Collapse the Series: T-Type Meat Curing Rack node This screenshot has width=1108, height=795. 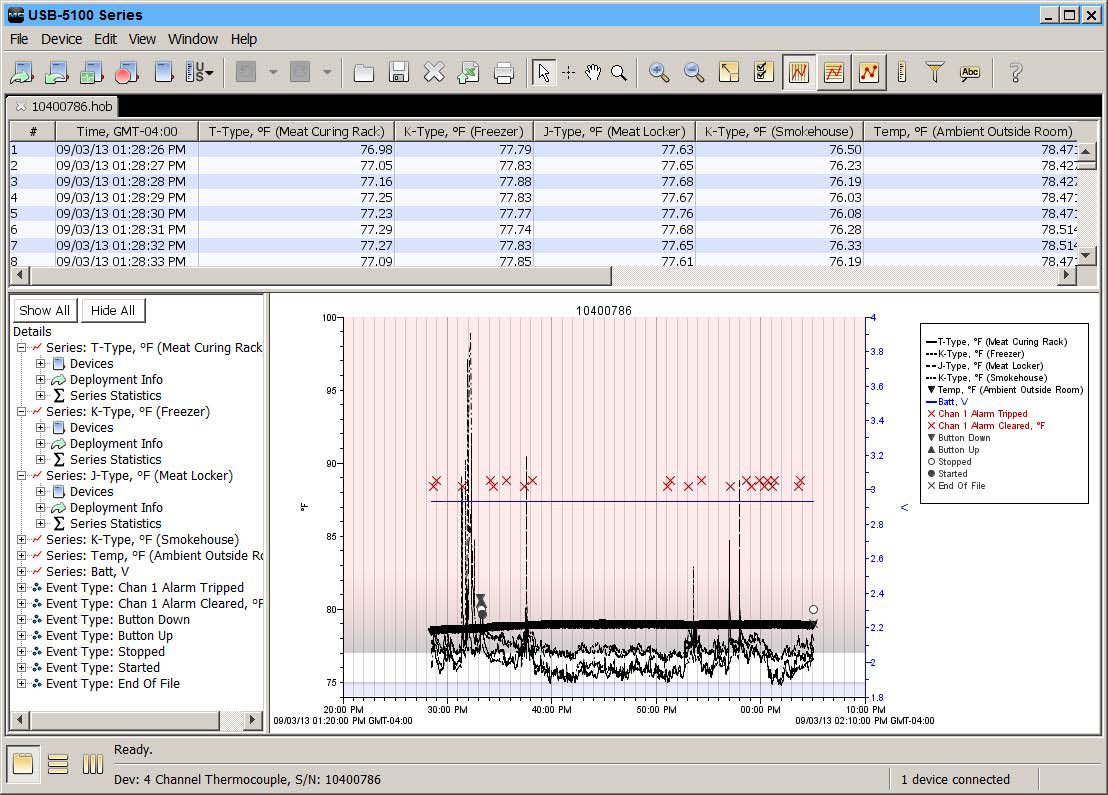coord(21,348)
